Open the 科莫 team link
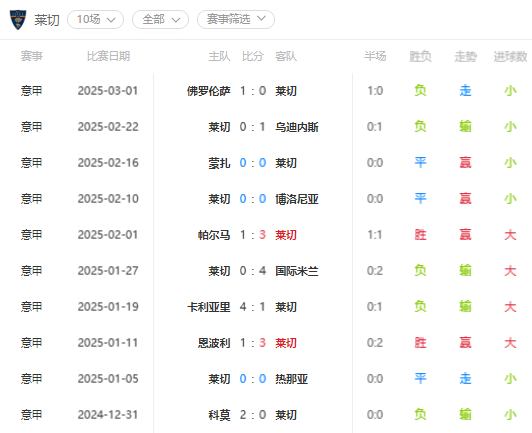Screen dimensions: 532x433 (x=219, y=415)
